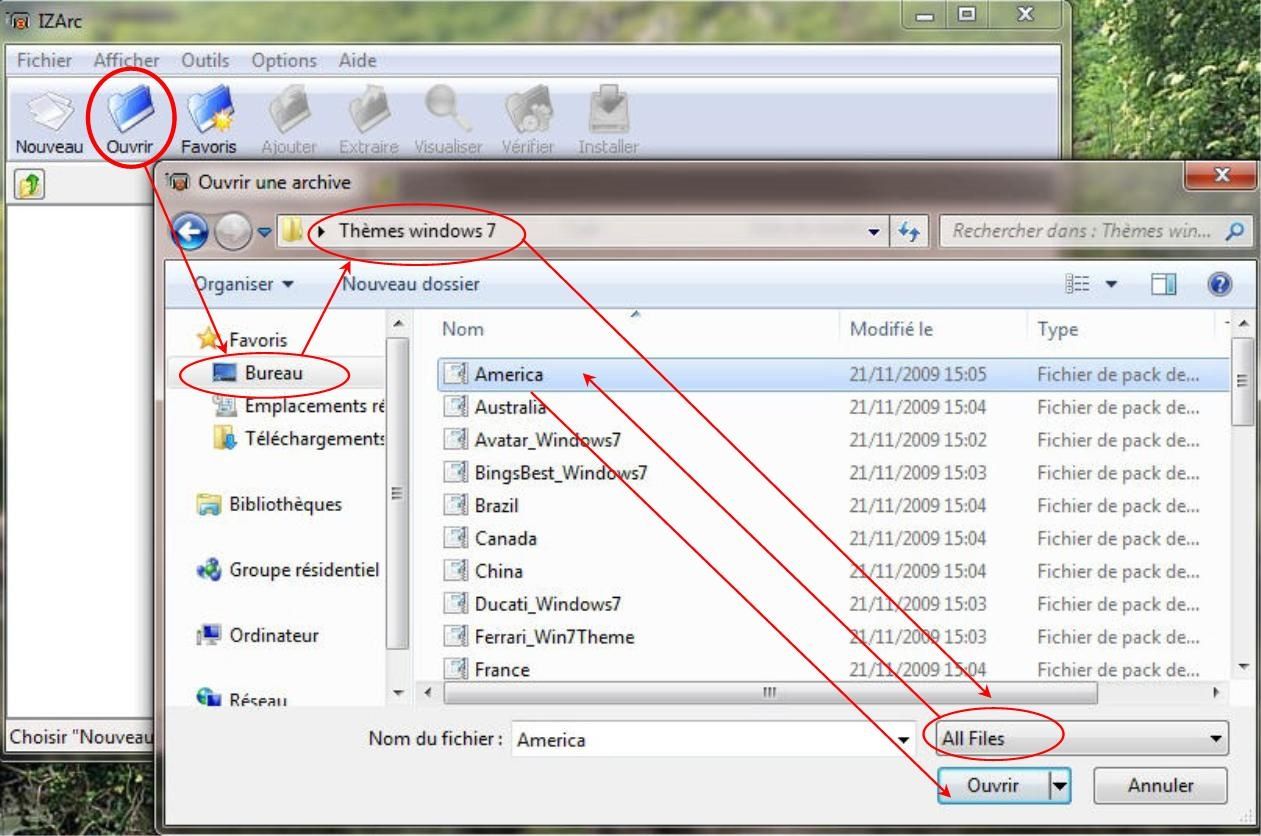Click the horizontal scrollbar under the file list
Image resolution: width=1261 pixels, height=836 pixels.
point(770,692)
